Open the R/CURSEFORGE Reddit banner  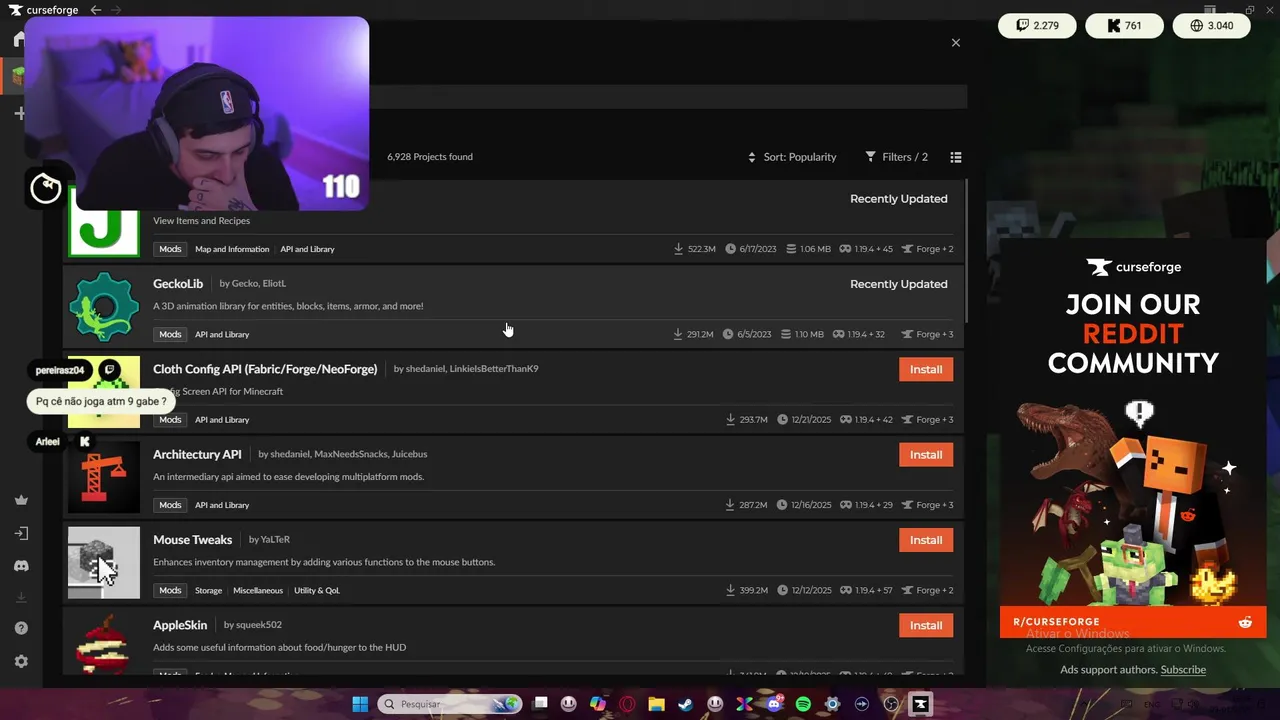pyautogui.click(x=1133, y=622)
